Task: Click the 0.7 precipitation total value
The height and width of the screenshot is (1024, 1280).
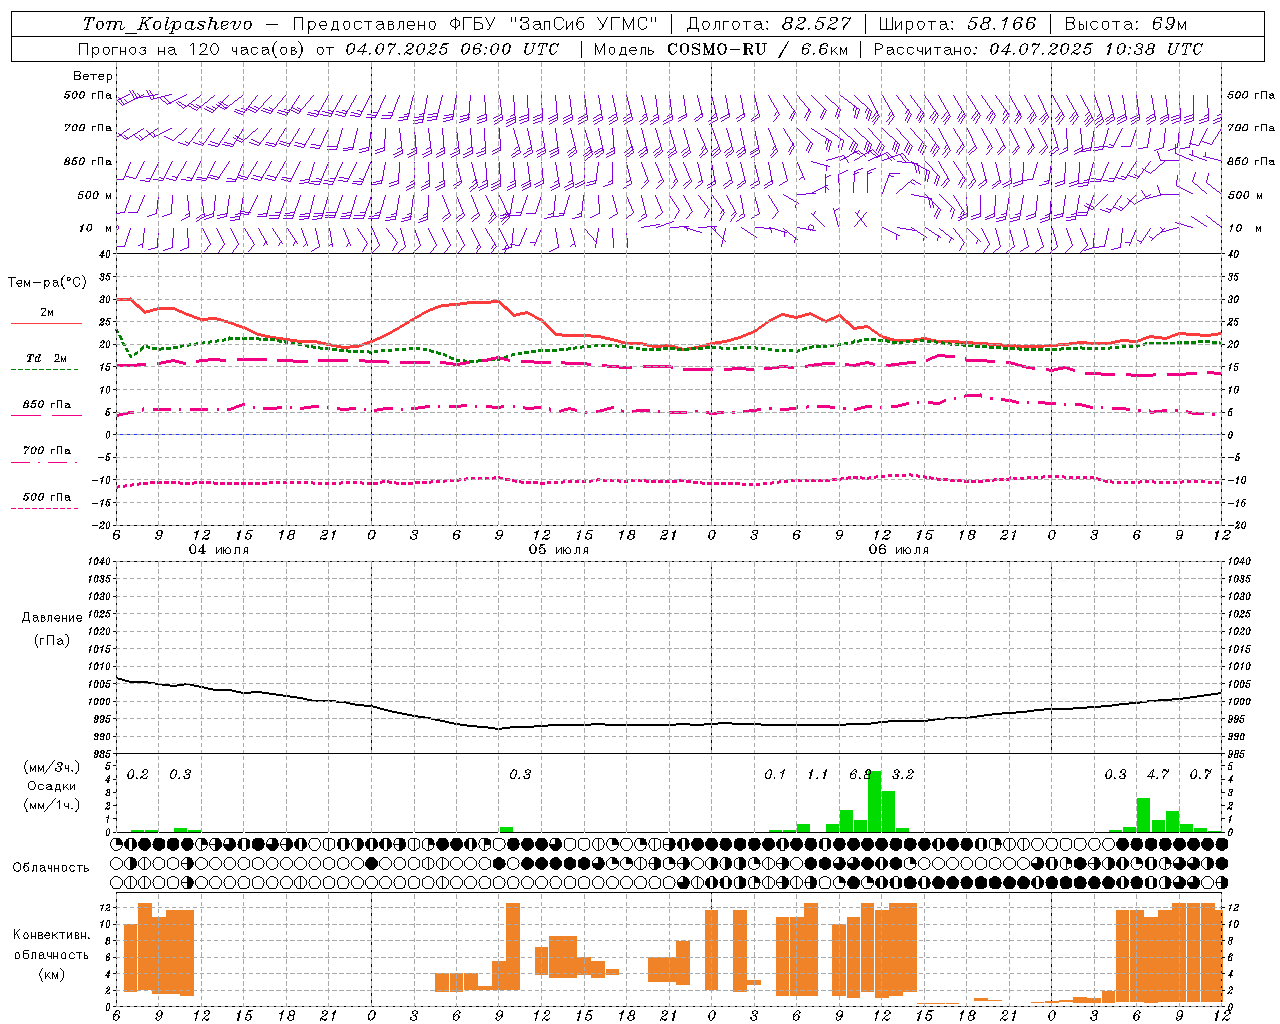Action: [x=1201, y=775]
